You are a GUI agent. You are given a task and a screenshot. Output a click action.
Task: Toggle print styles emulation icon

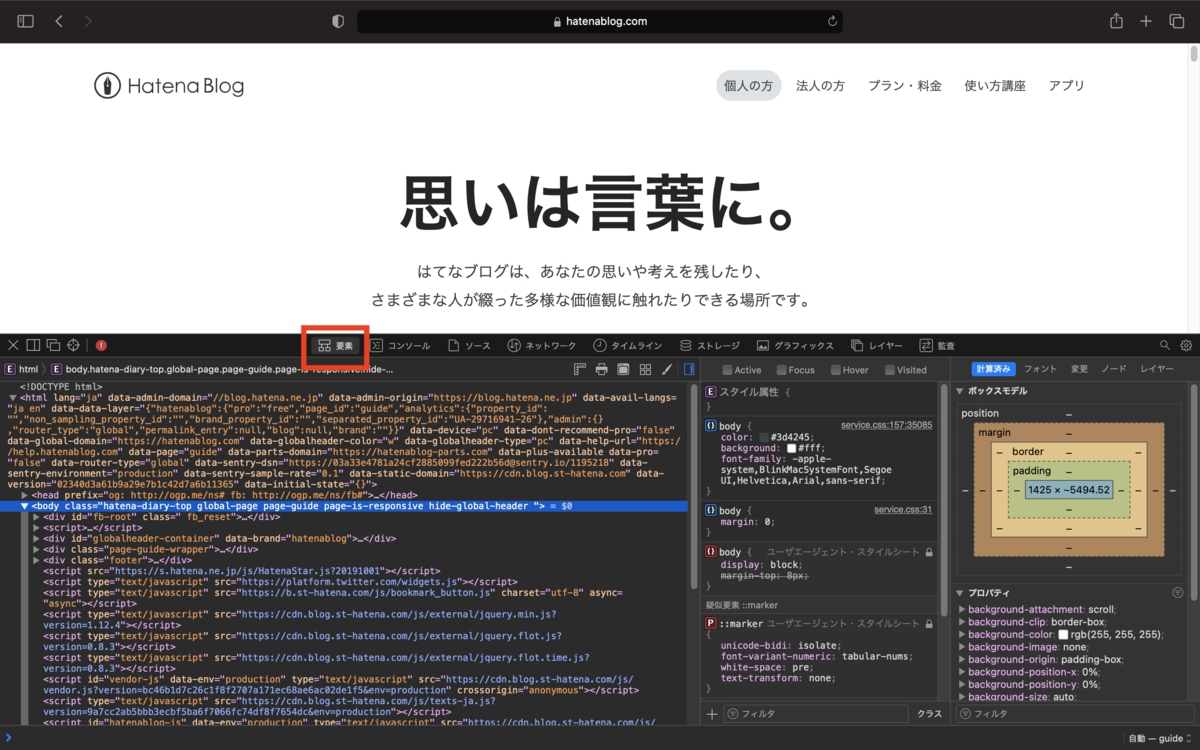pyautogui.click(x=601, y=368)
